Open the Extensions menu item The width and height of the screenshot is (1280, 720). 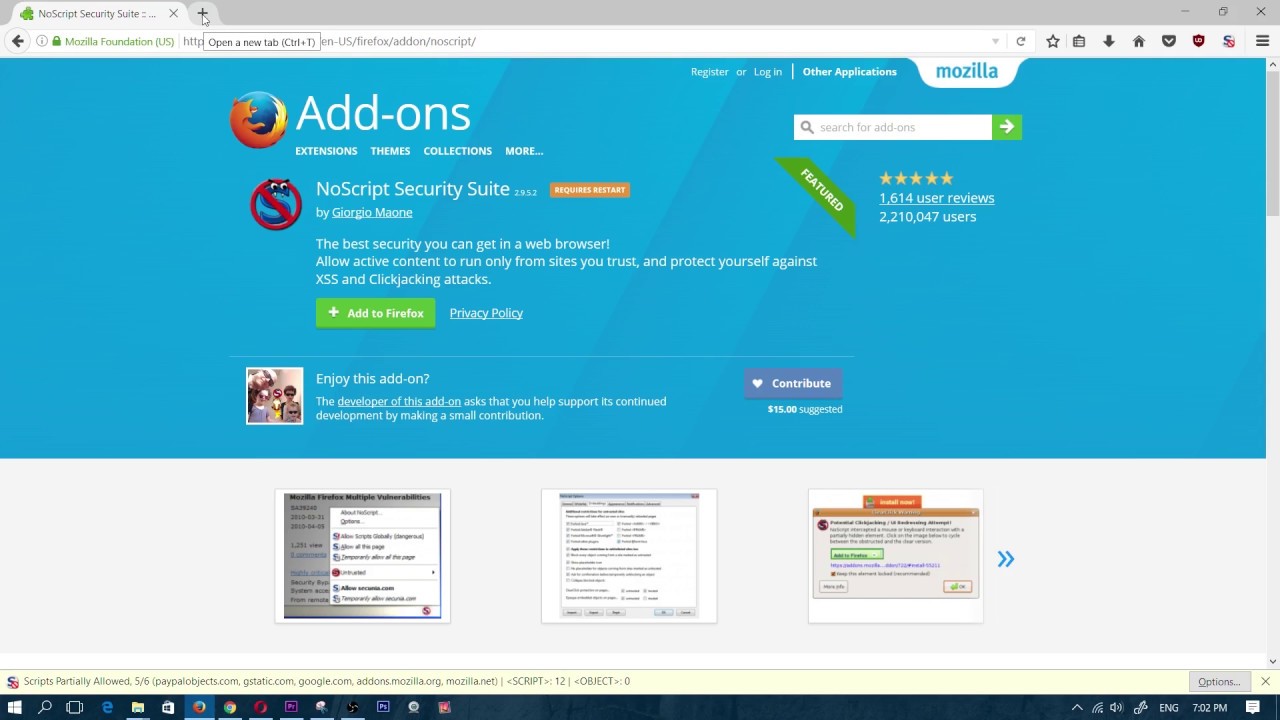(x=326, y=151)
